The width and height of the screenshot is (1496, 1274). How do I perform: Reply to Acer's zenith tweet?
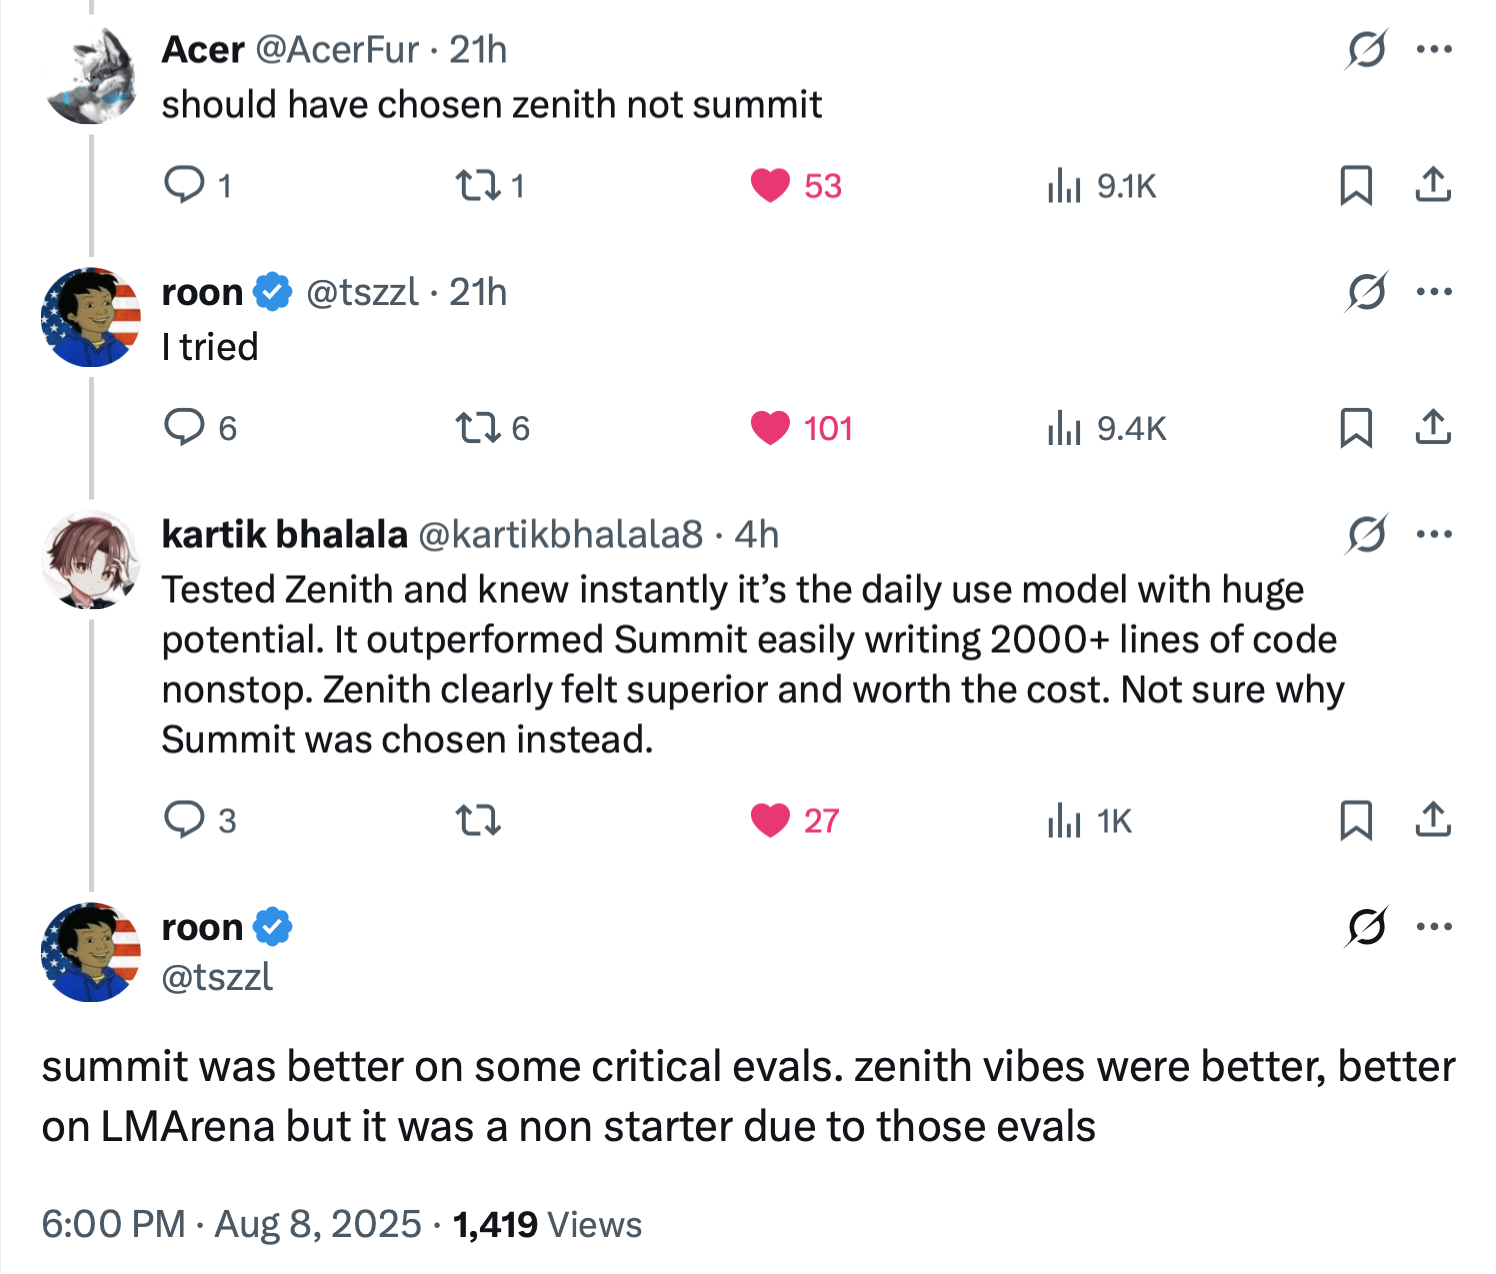184,185
